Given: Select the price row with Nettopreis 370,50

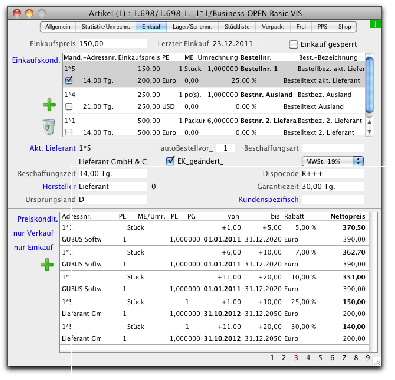Looking at the screenshot, I should coord(214,233).
